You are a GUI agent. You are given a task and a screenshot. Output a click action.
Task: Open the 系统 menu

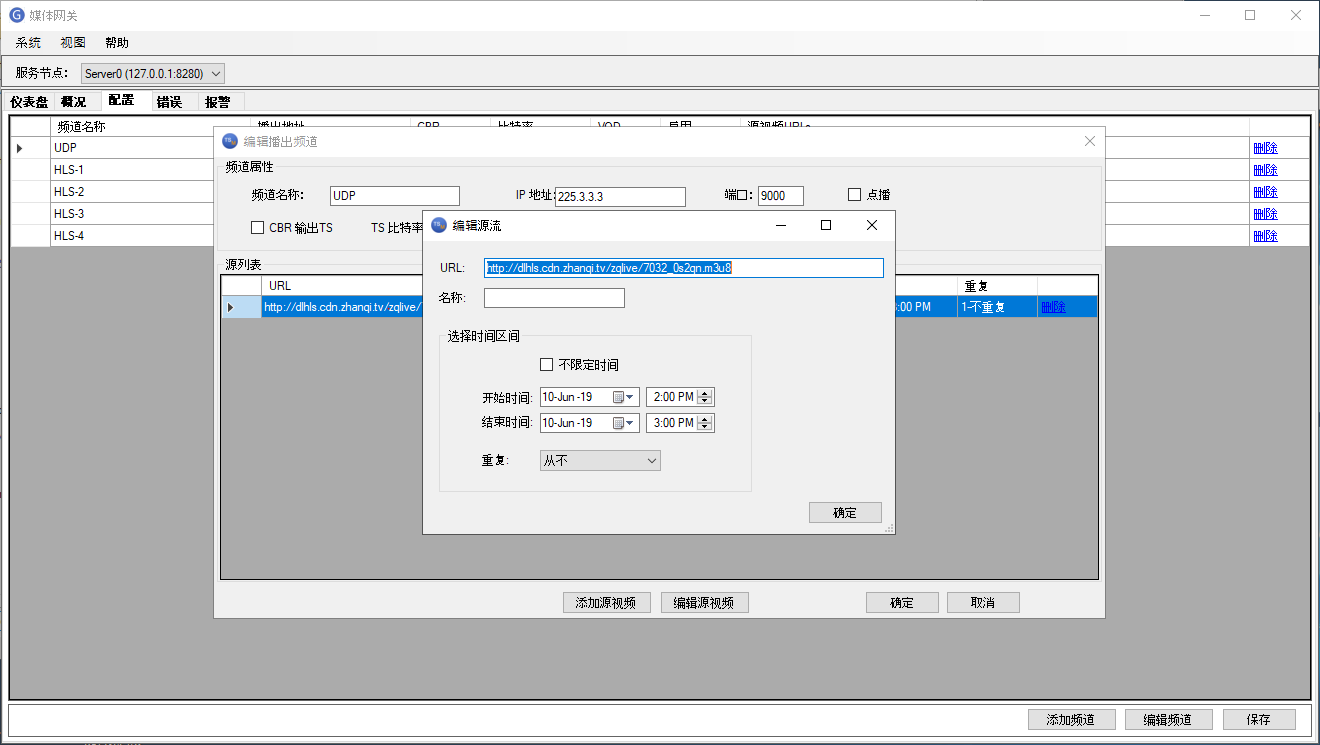coord(26,42)
